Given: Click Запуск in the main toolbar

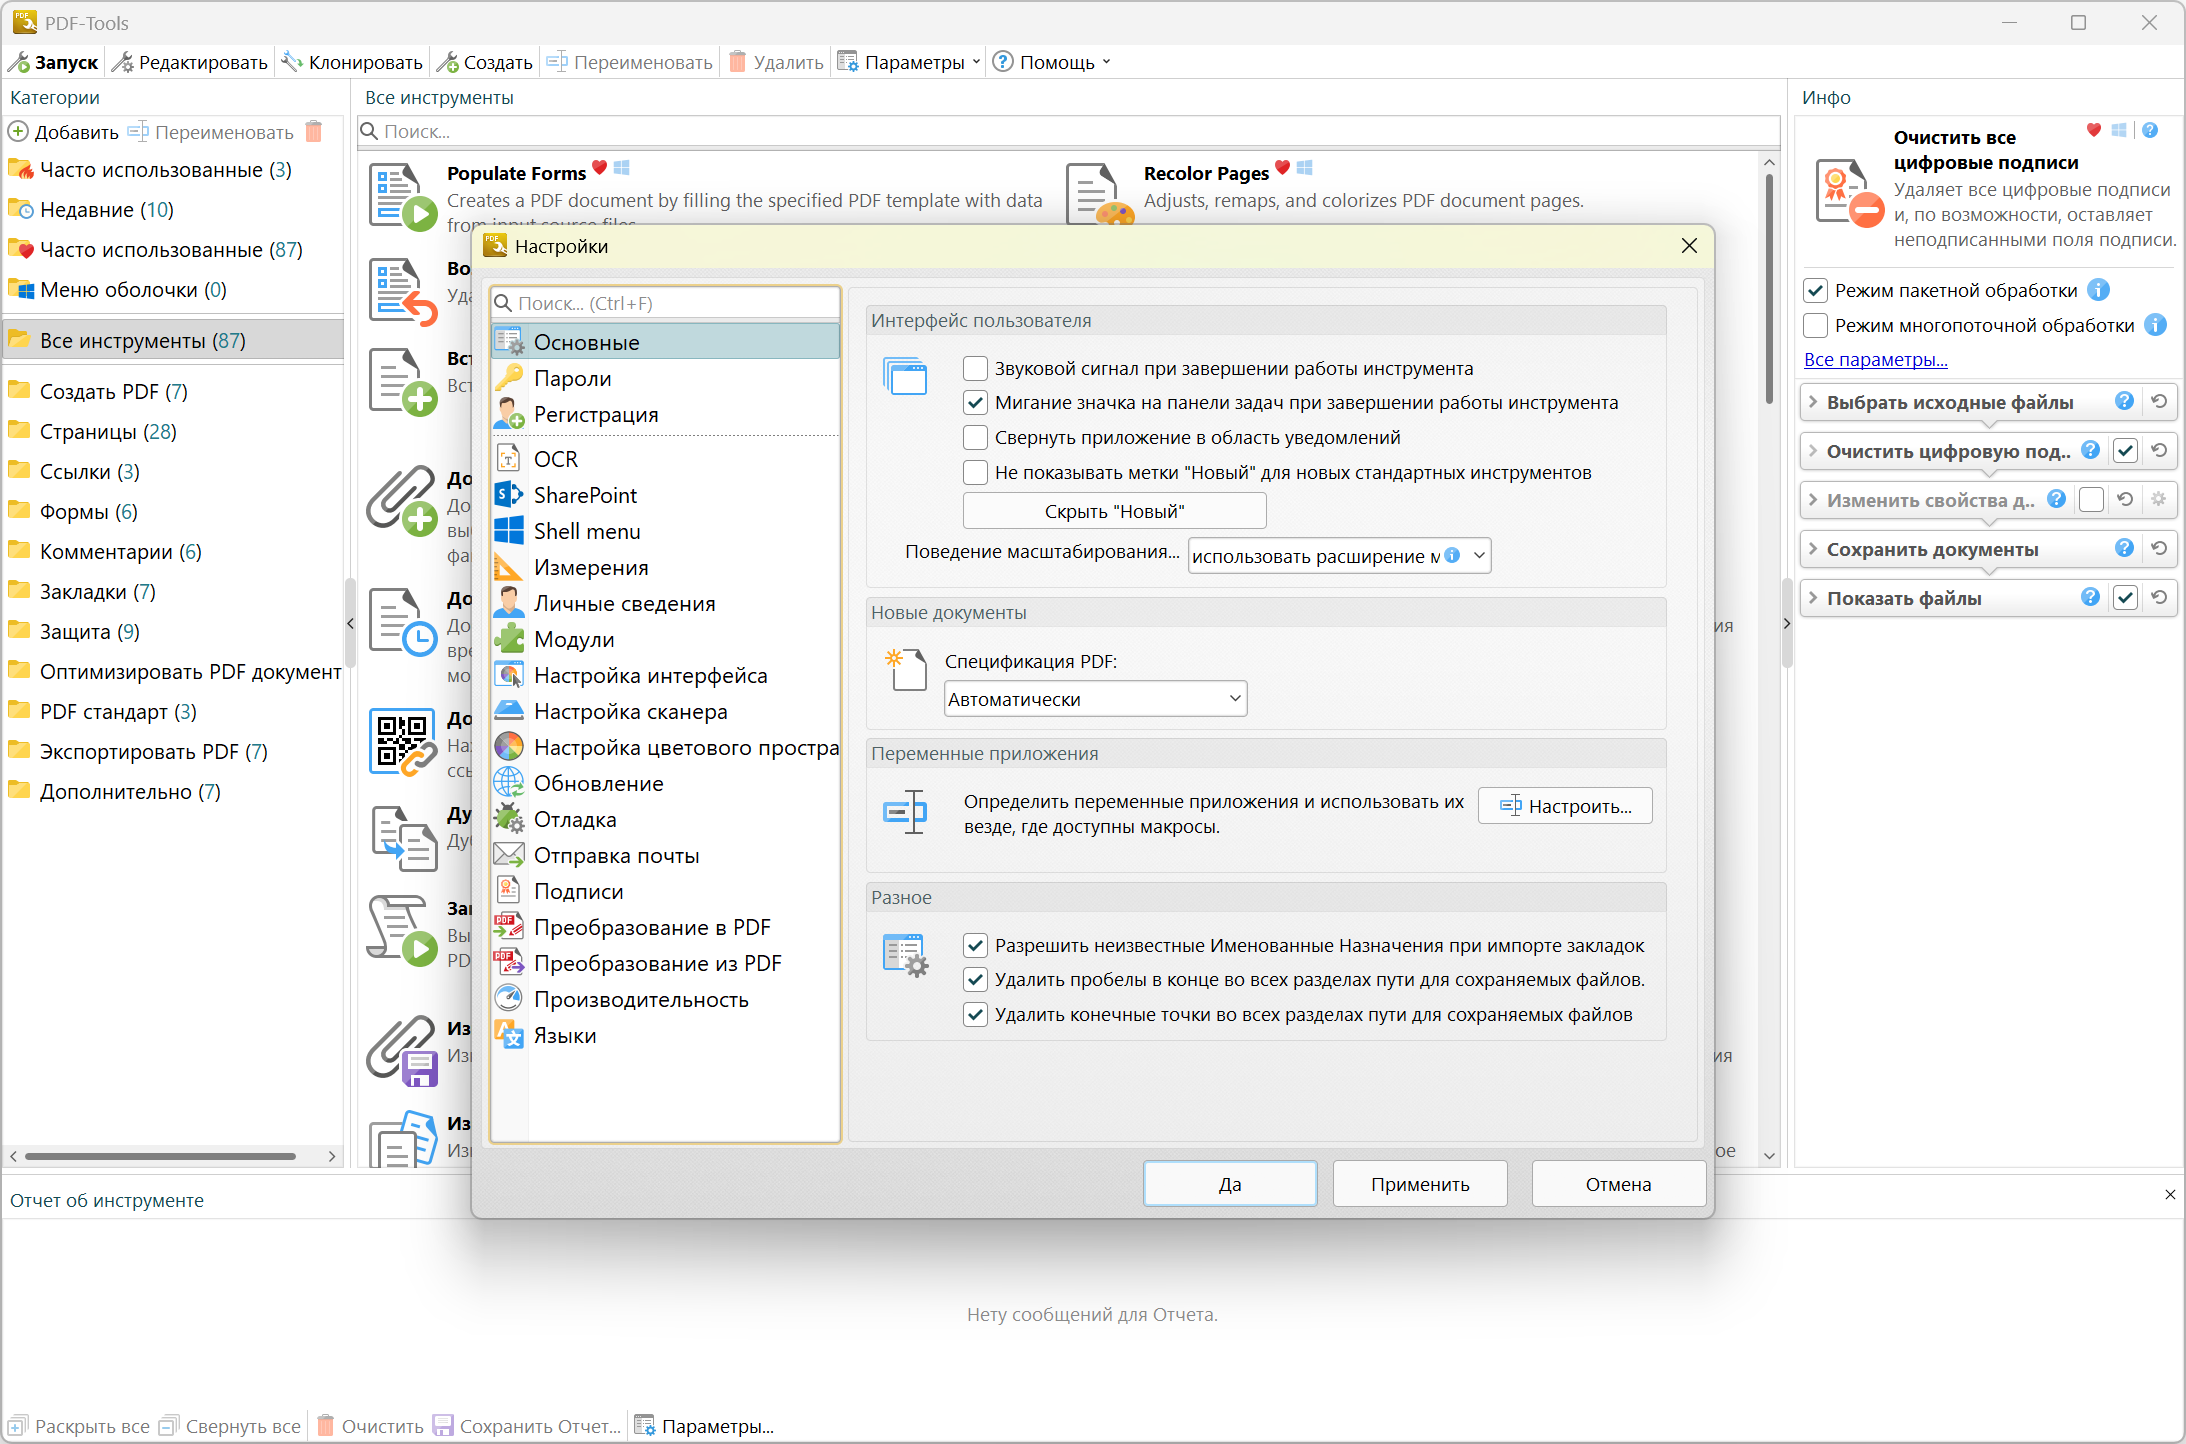Looking at the screenshot, I should click(54, 62).
